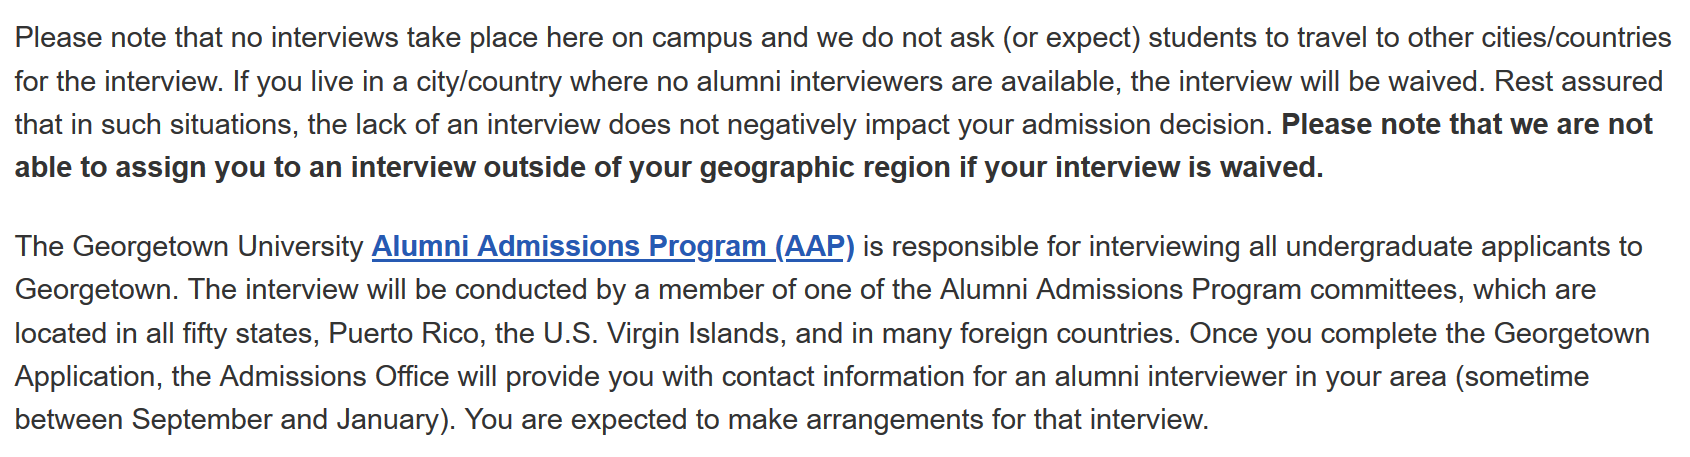This screenshot has height=457, width=1690.
Task: Click the phrase "Puerto Rico"
Action: click(404, 333)
